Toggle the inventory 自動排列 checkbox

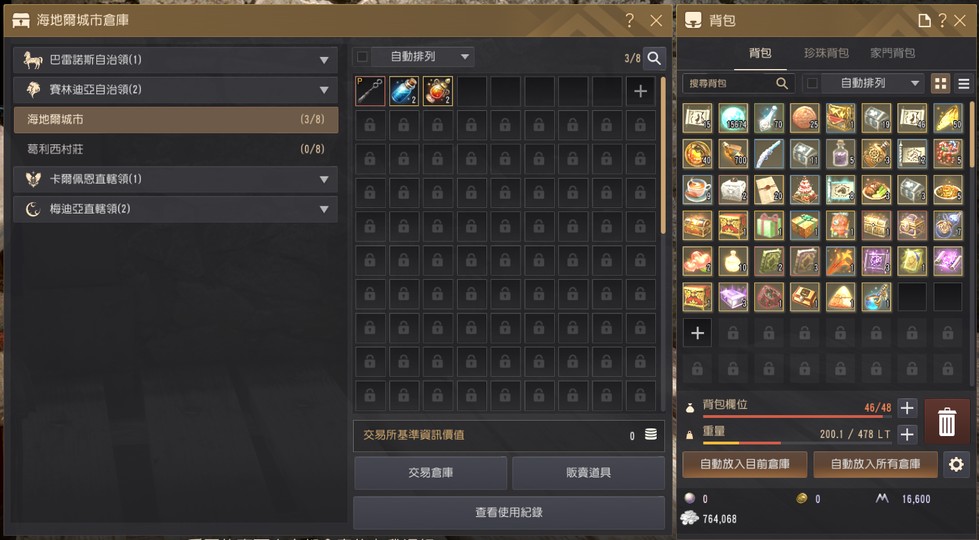pos(812,83)
